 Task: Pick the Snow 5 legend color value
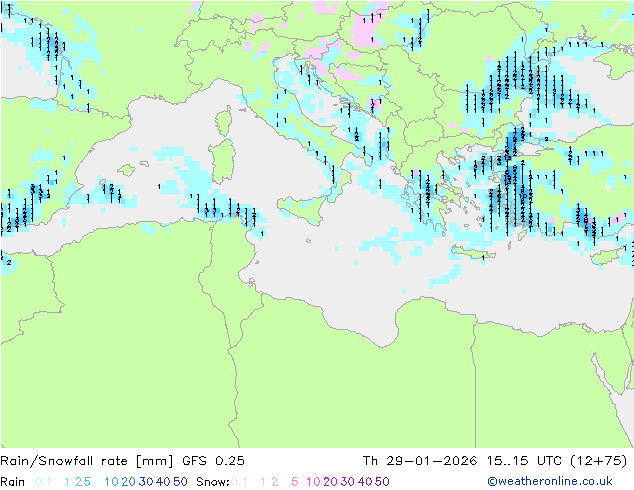click(294, 482)
